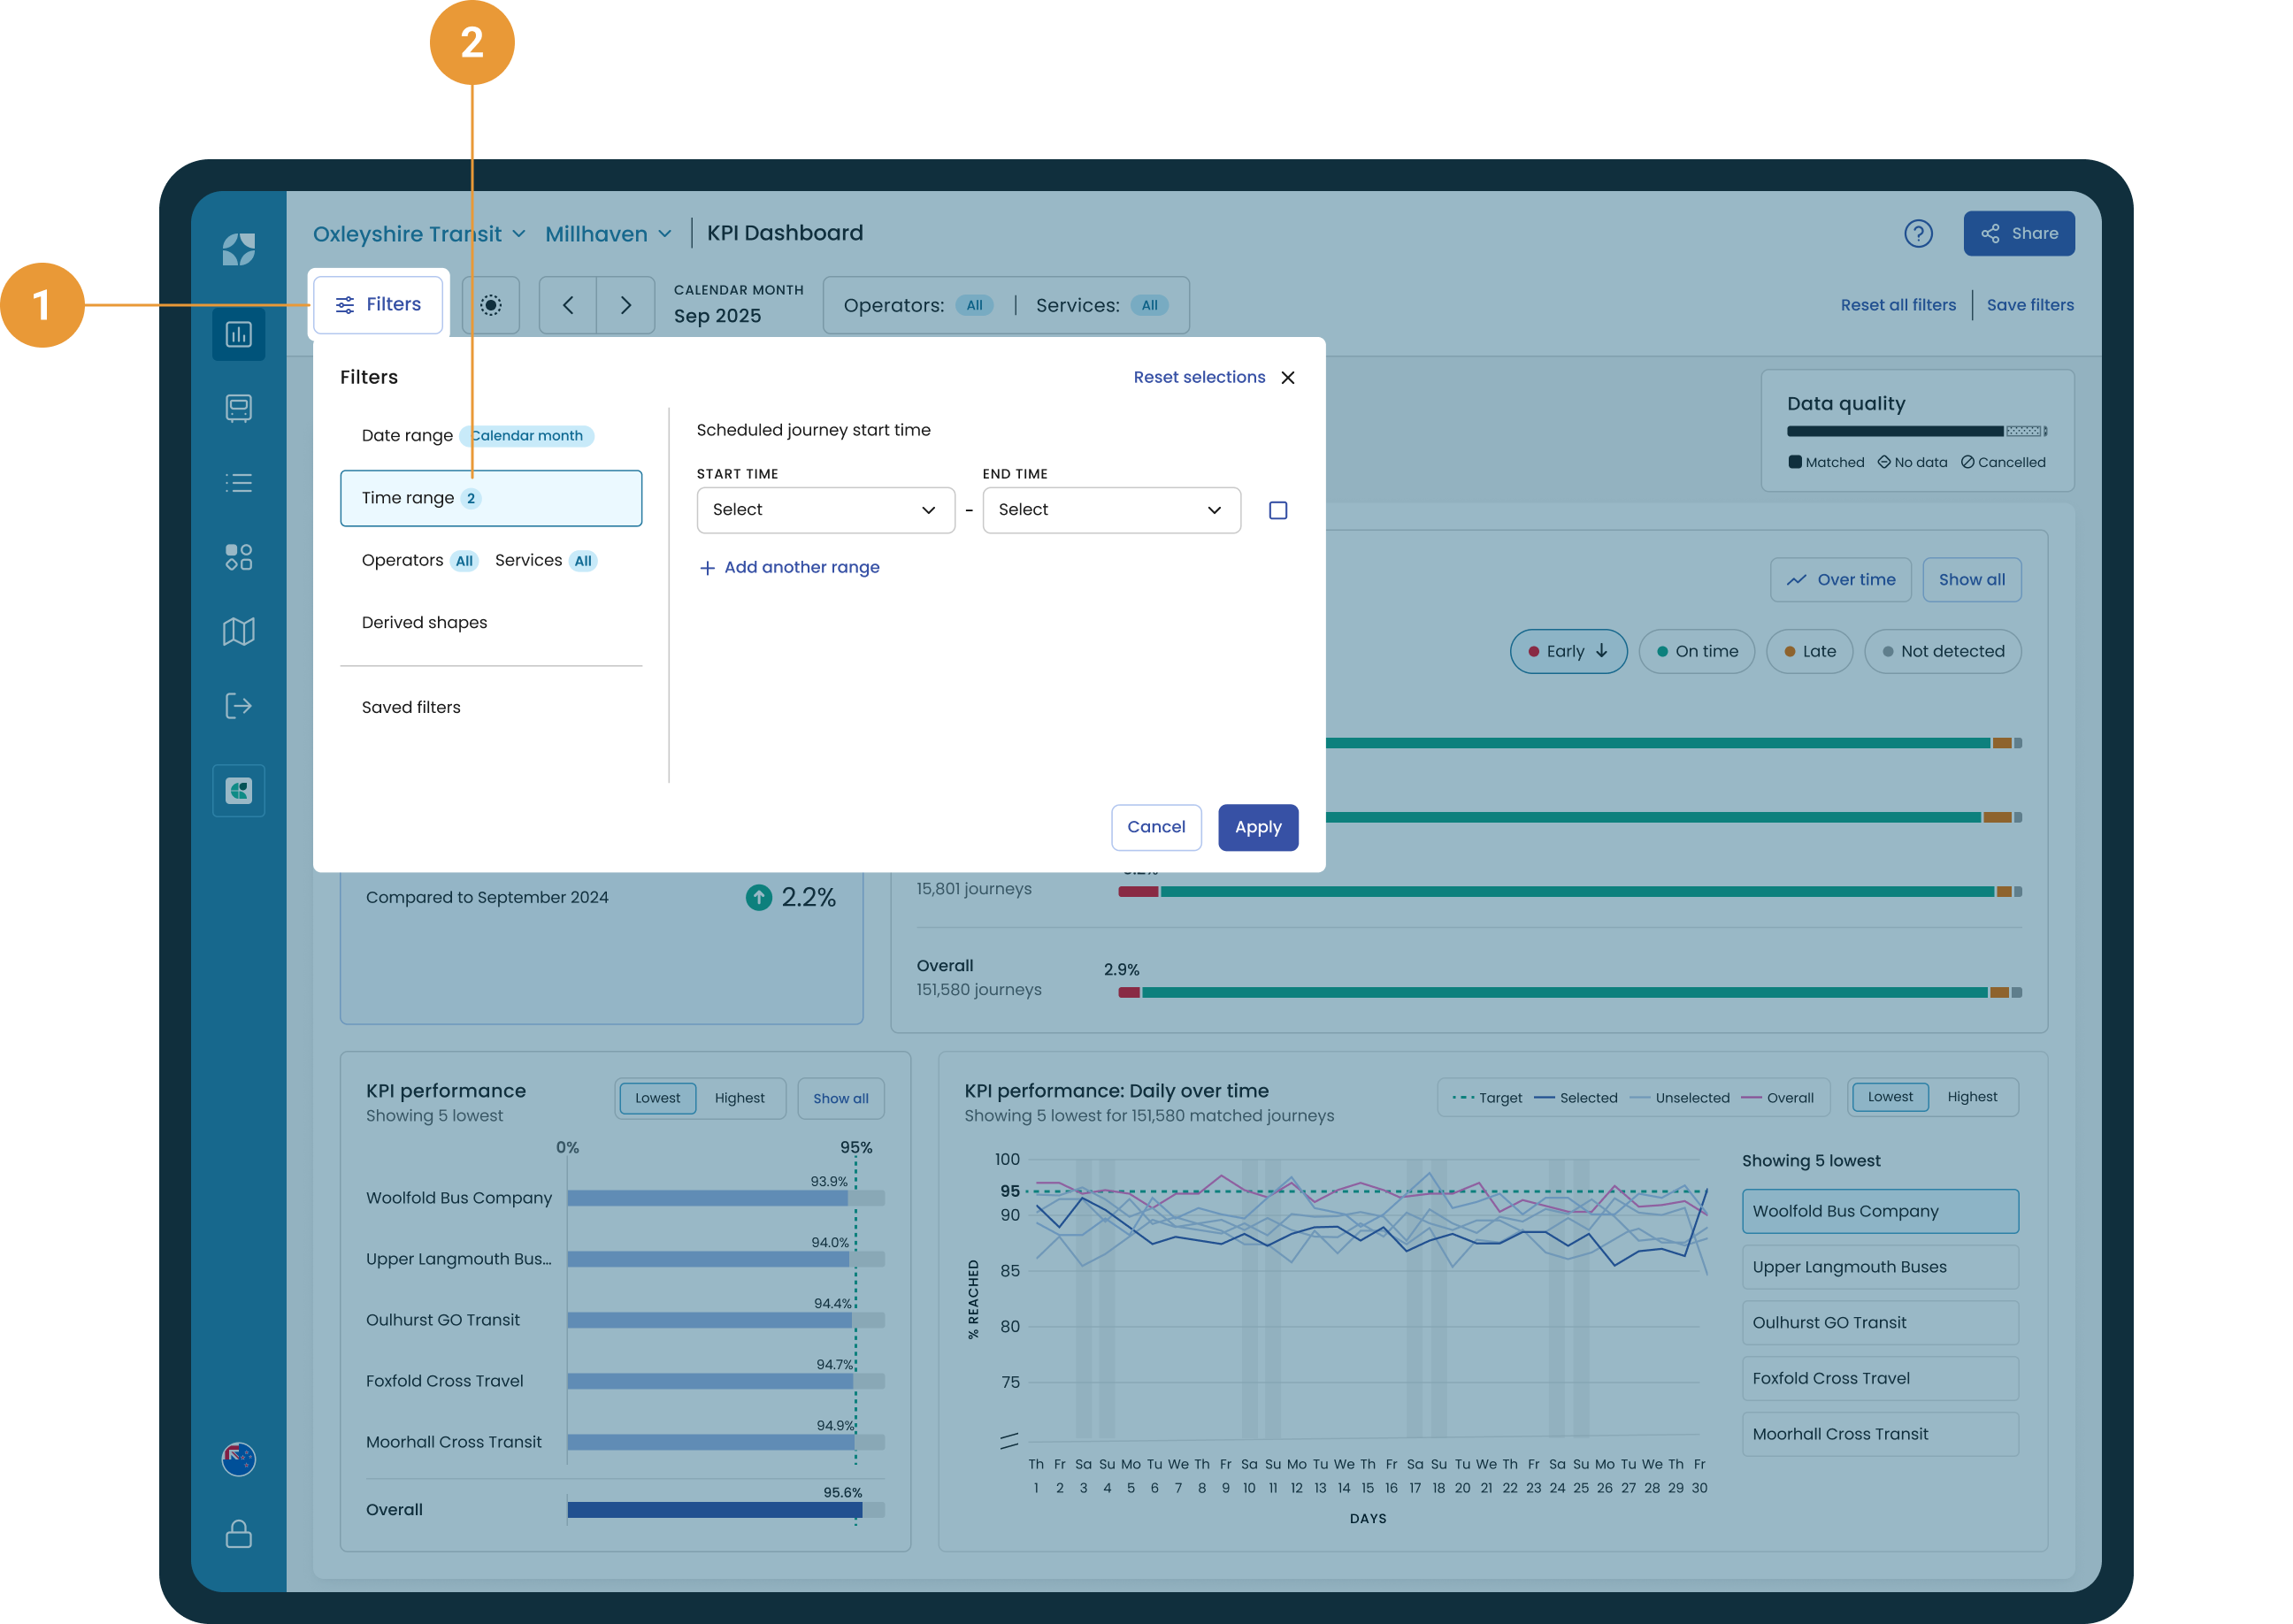Screen dimensions: 2293x1624
Task: Expand the Oxleyshire Transit dropdown
Action: (x=419, y=234)
